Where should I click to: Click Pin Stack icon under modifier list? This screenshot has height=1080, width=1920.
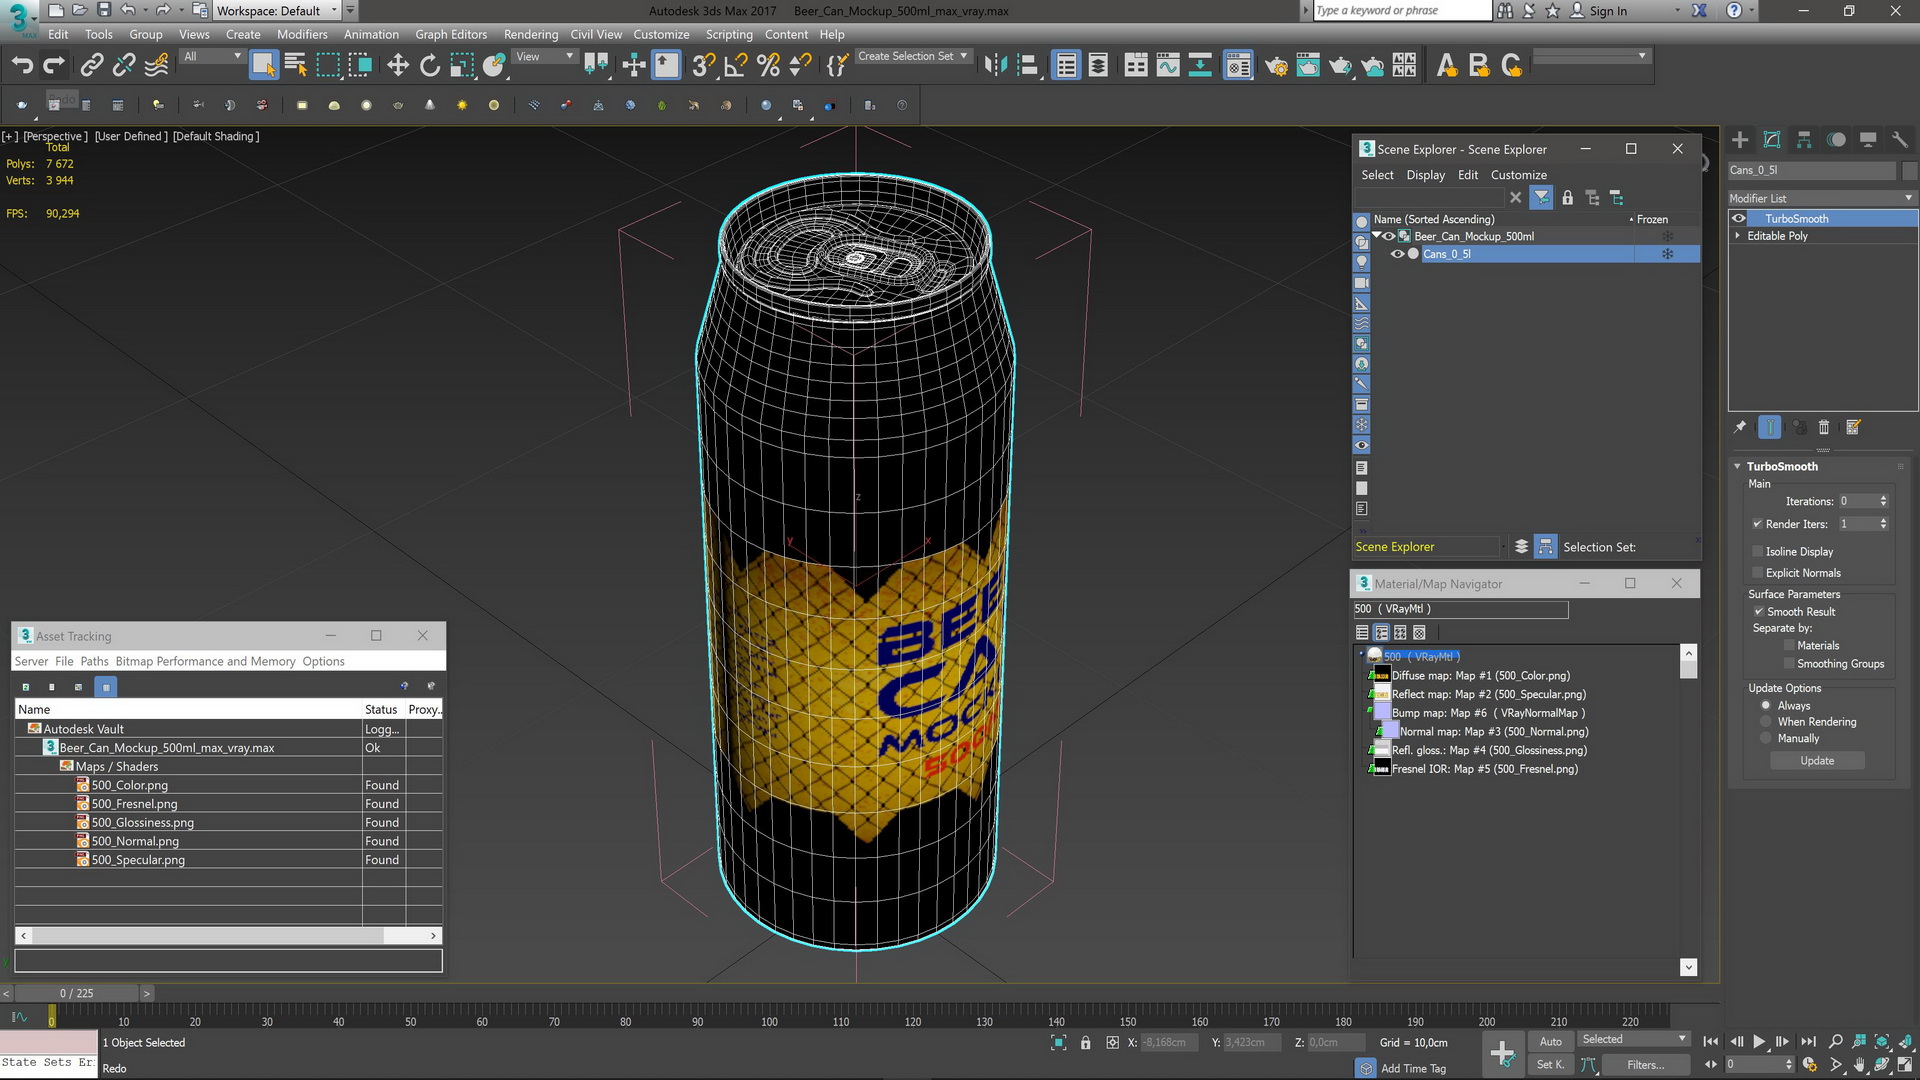click(x=1740, y=427)
